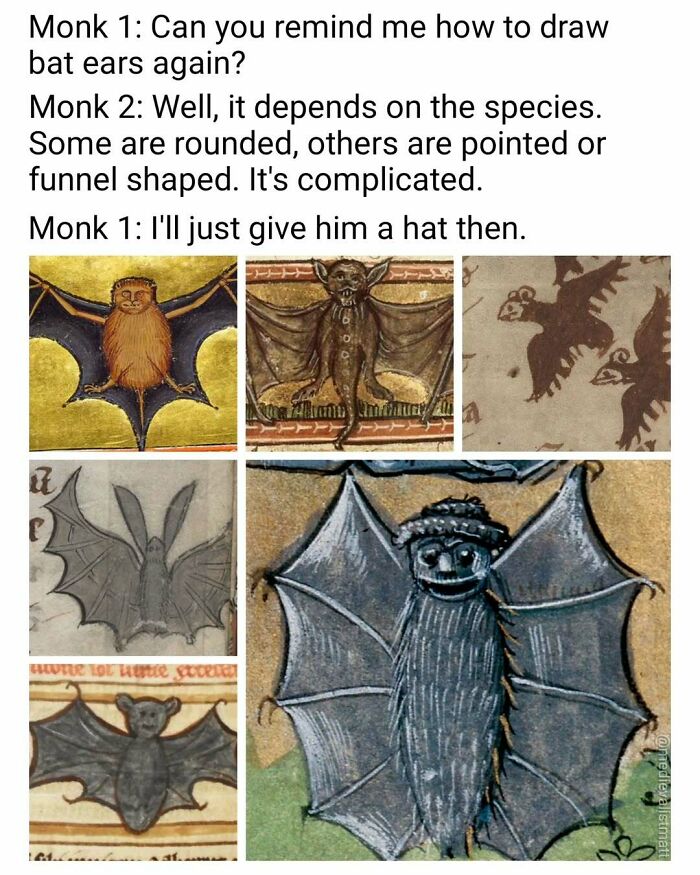Click the smiling face of the hat-wearing bat
Image resolution: width=700 pixels, height=875 pixels.
(450, 566)
